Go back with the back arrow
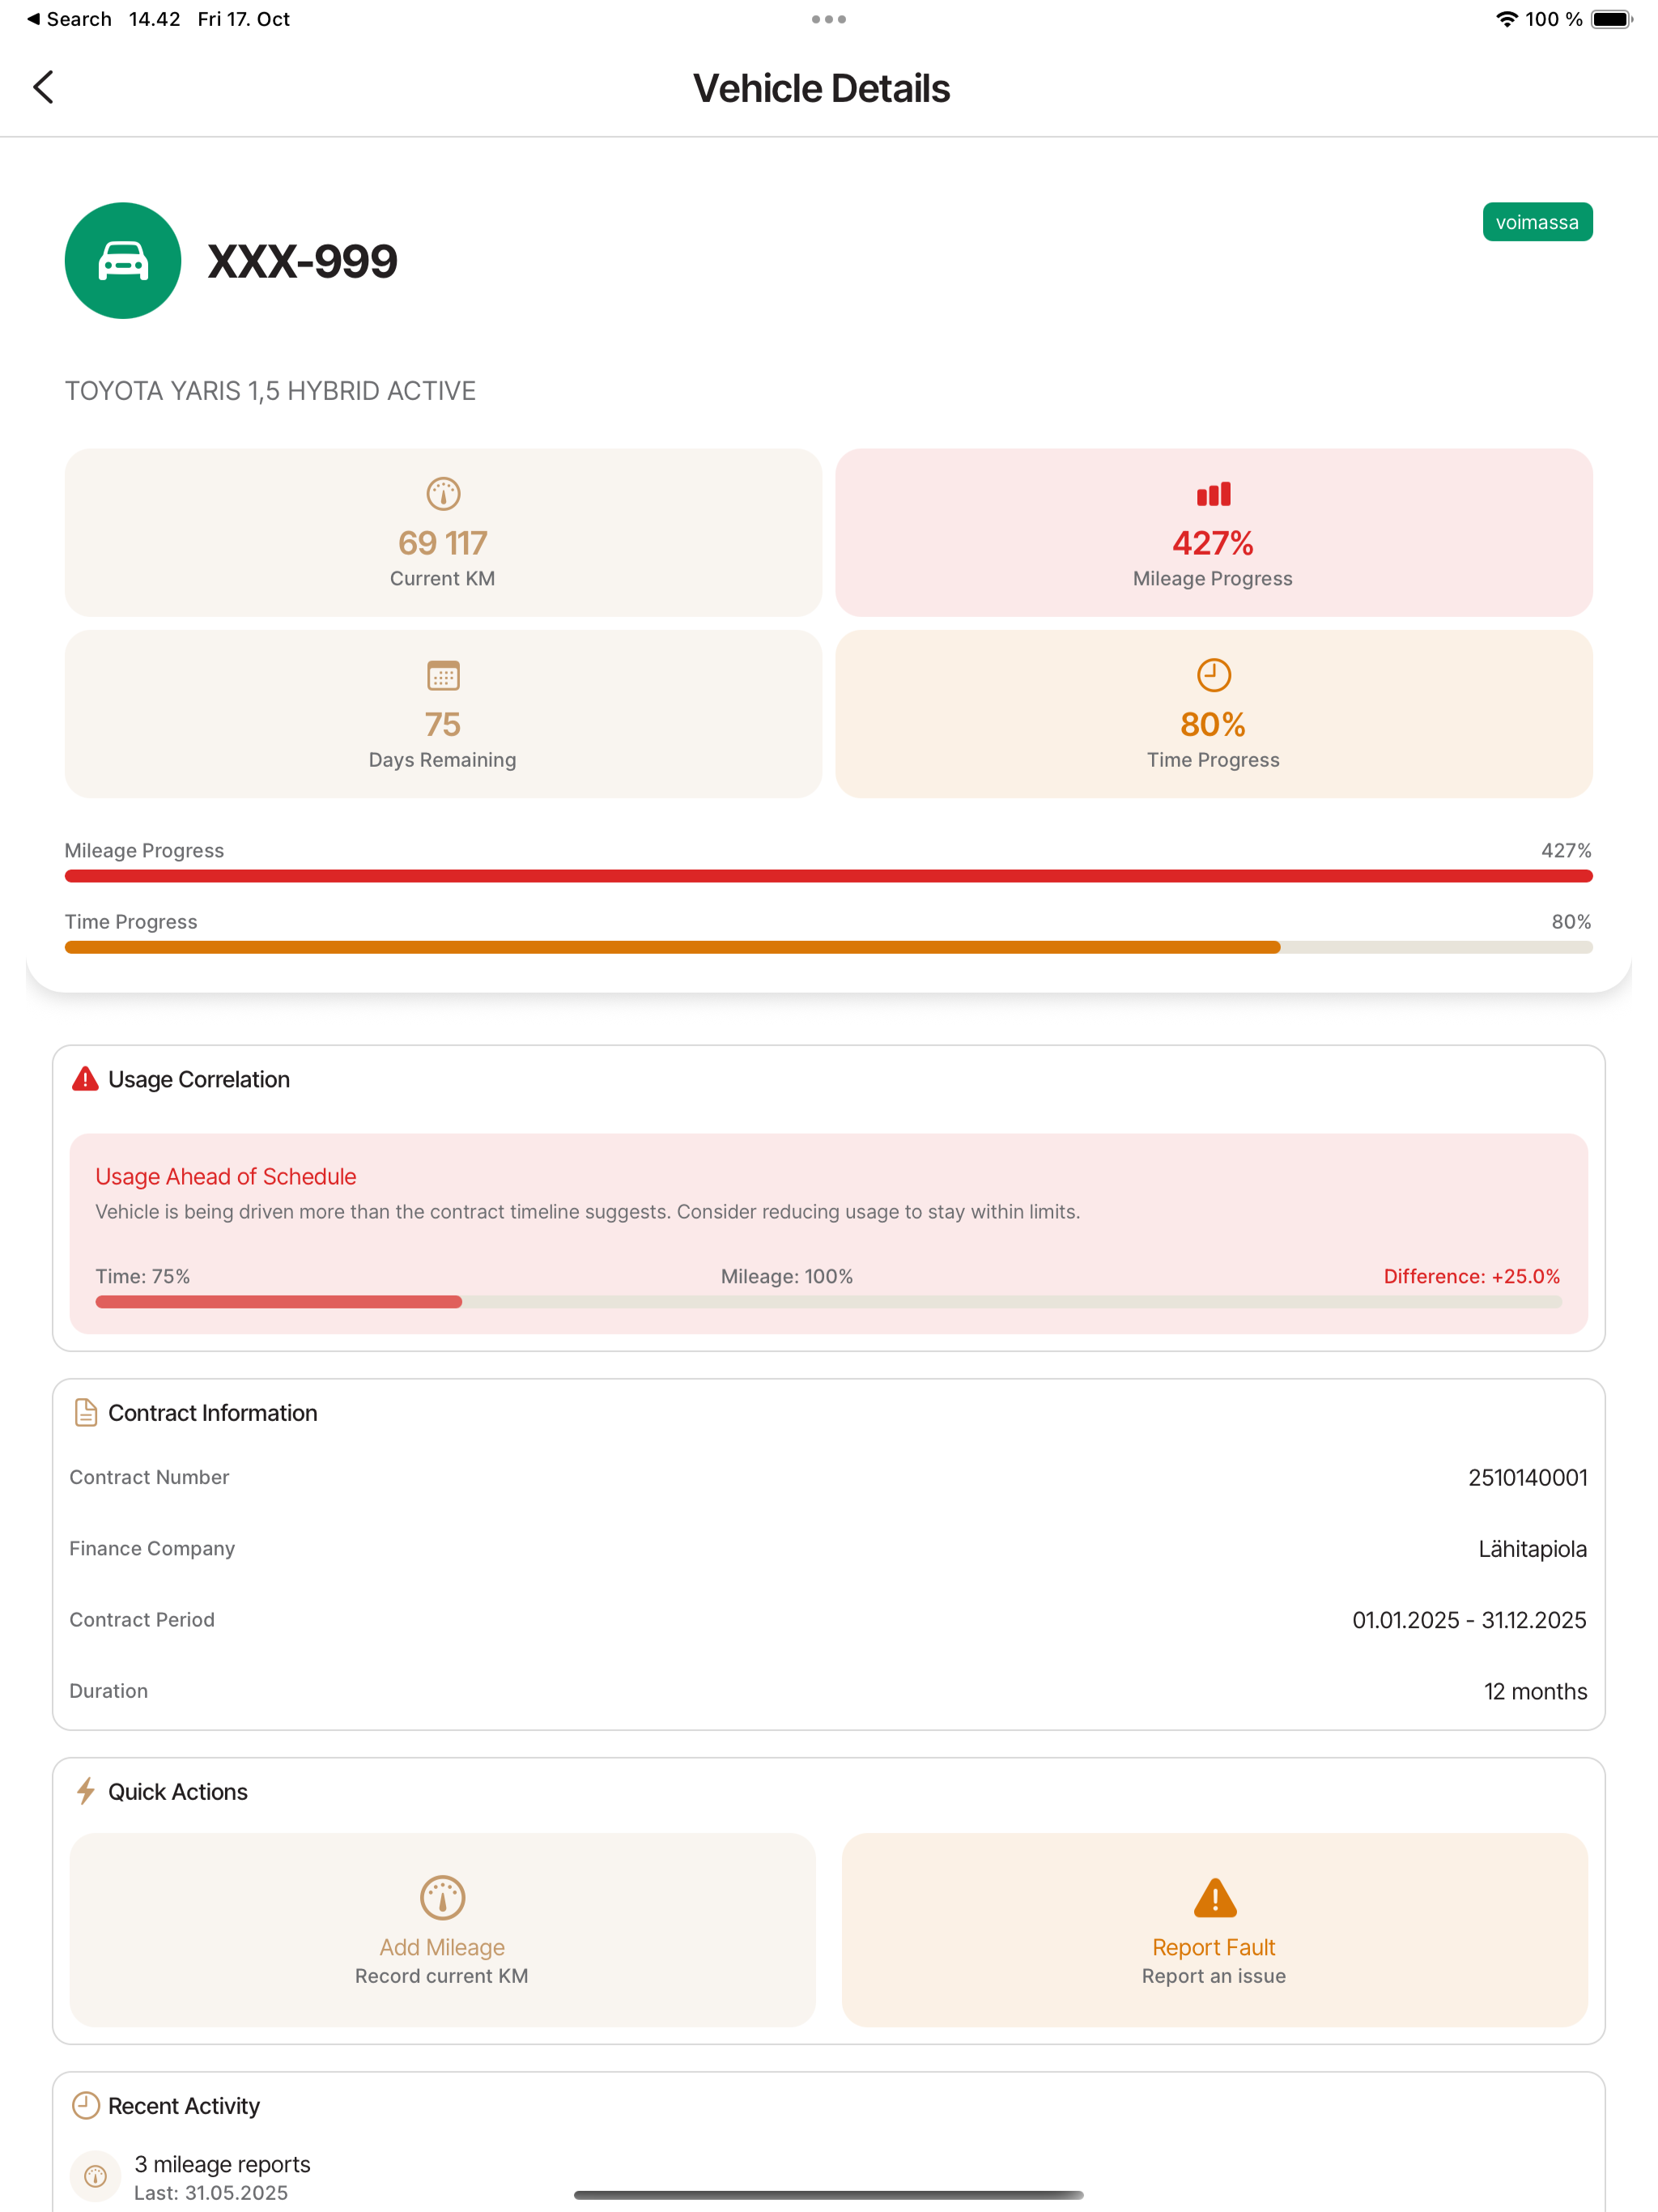 (43, 87)
